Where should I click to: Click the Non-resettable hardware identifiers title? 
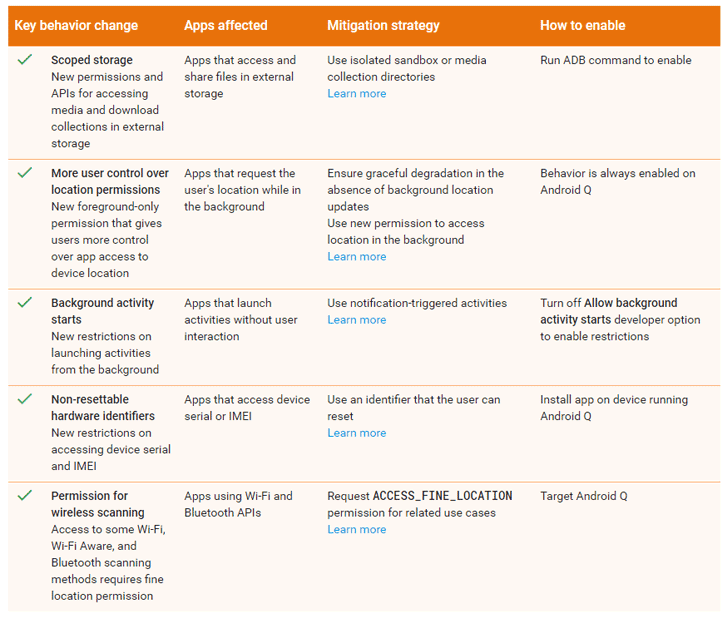(x=103, y=408)
